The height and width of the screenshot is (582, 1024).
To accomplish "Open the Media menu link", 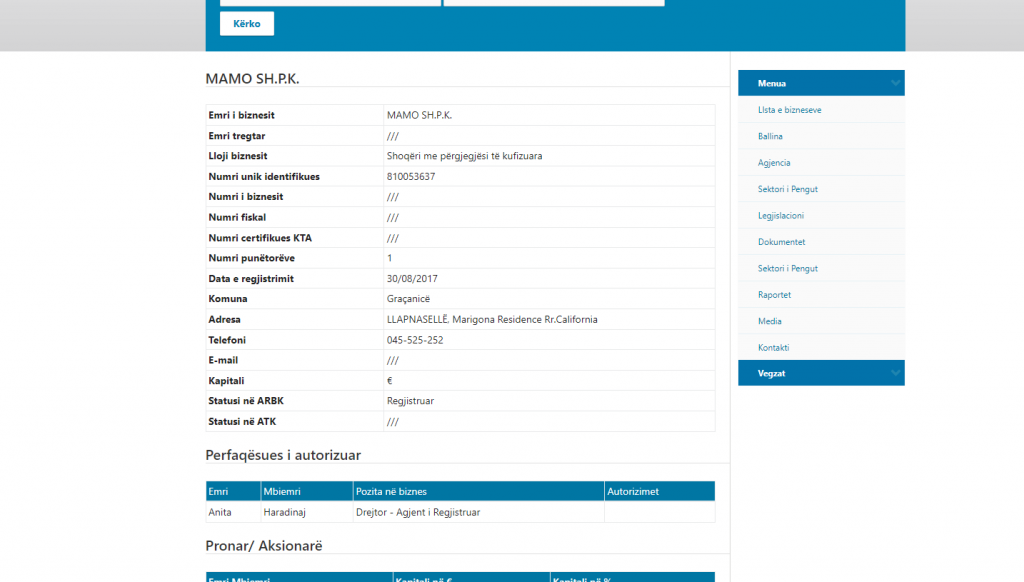I will (769, 321).
